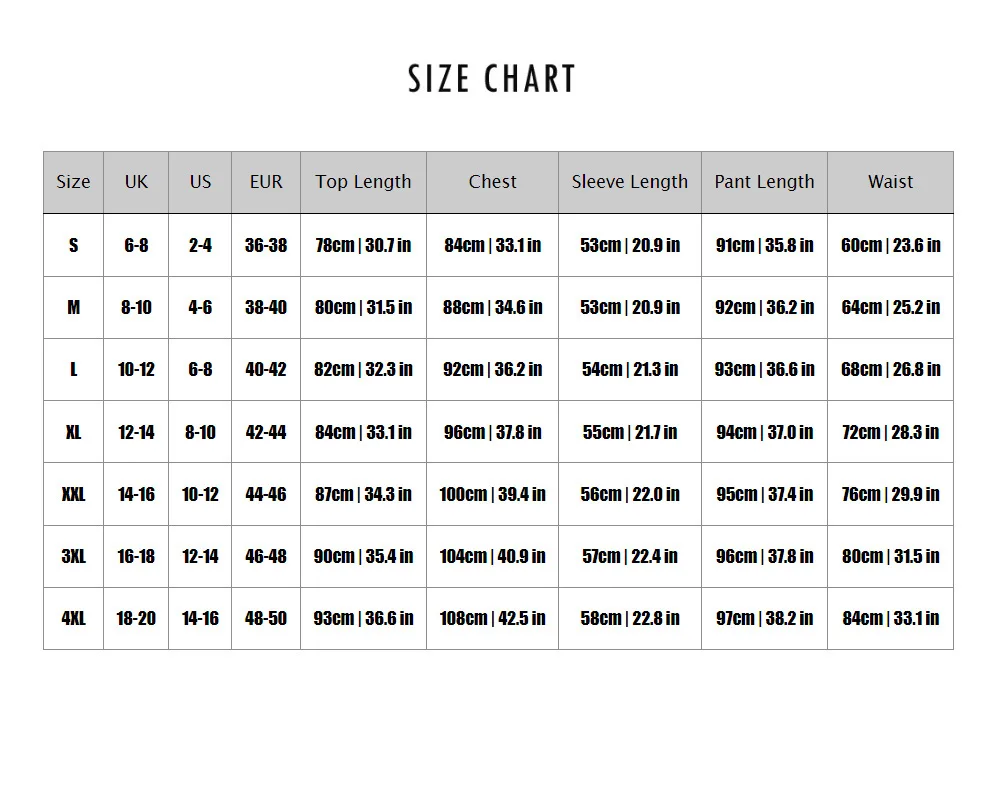
Task: Click the 44-46 EUR size cell
Action: tap(266, 494)
